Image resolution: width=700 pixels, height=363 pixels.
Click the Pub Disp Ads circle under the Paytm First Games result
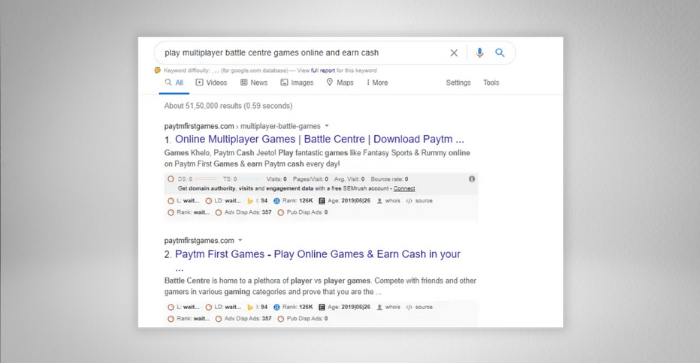[280, 319]
